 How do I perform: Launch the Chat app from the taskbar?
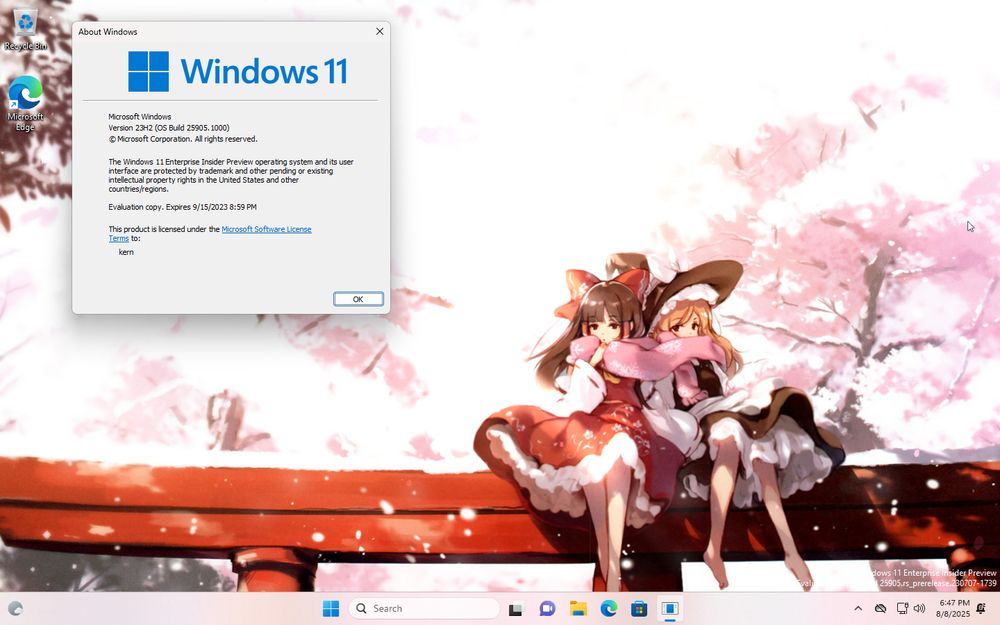pyautogui.click(x=547, y=608)
